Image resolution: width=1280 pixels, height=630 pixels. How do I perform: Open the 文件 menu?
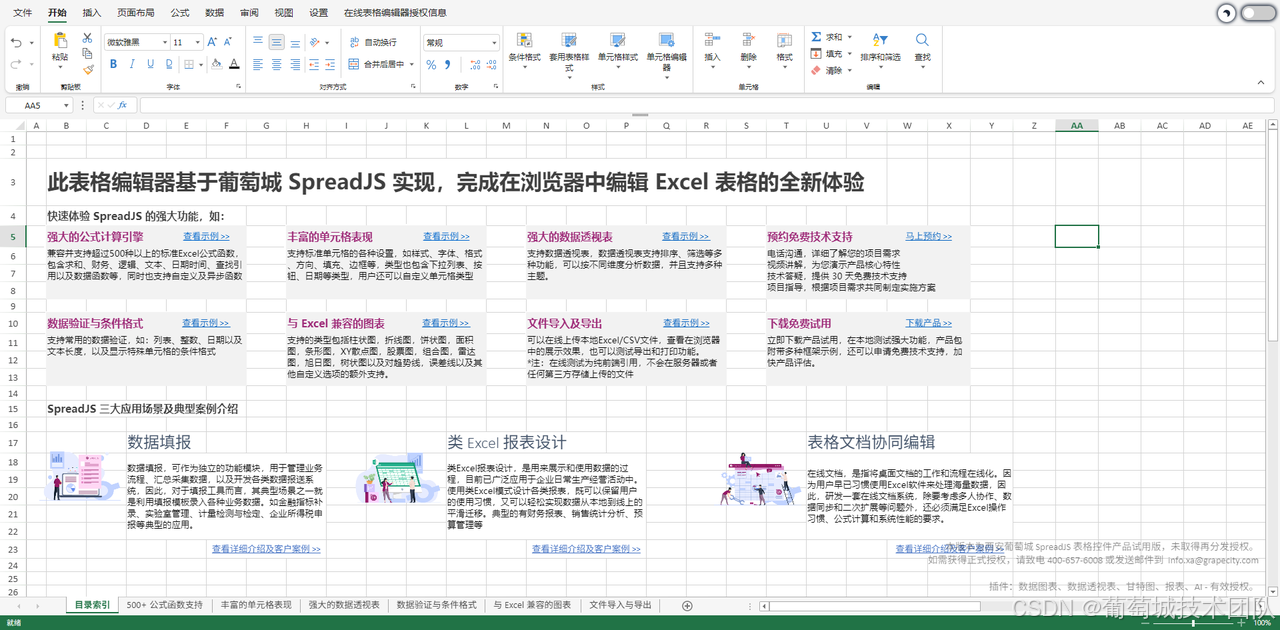(x=22, y=13)
